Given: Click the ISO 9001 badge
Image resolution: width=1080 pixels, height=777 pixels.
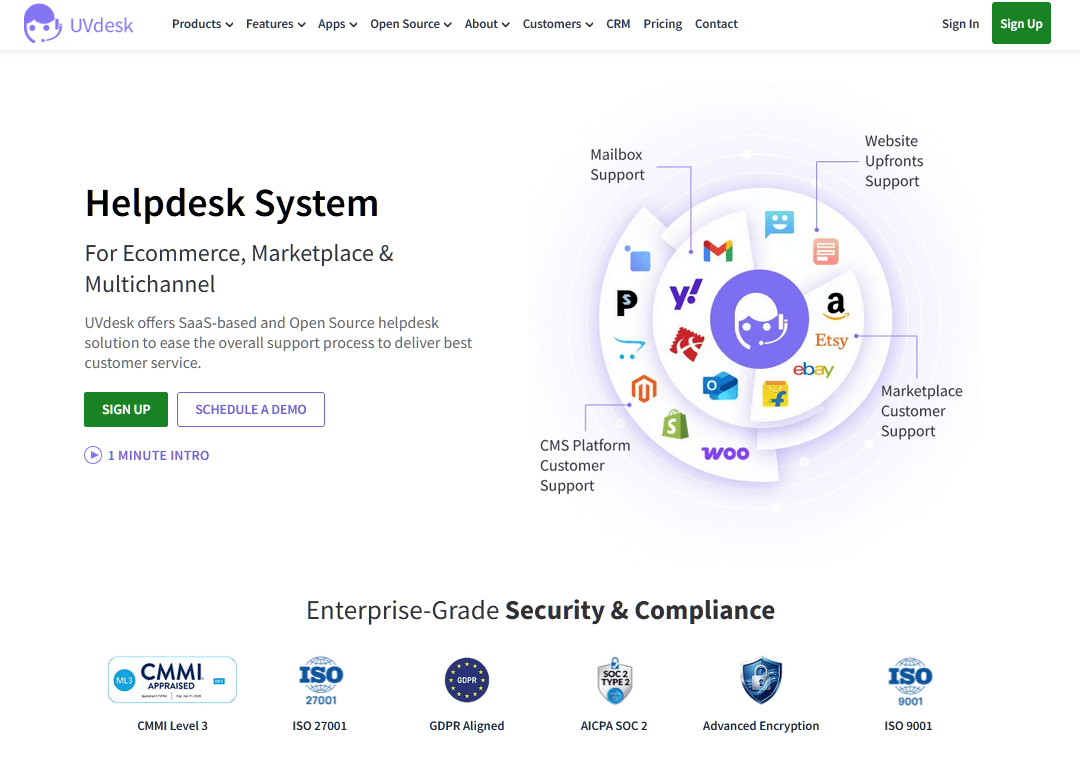Looking at the screenshot, I should tap(910, 681).
